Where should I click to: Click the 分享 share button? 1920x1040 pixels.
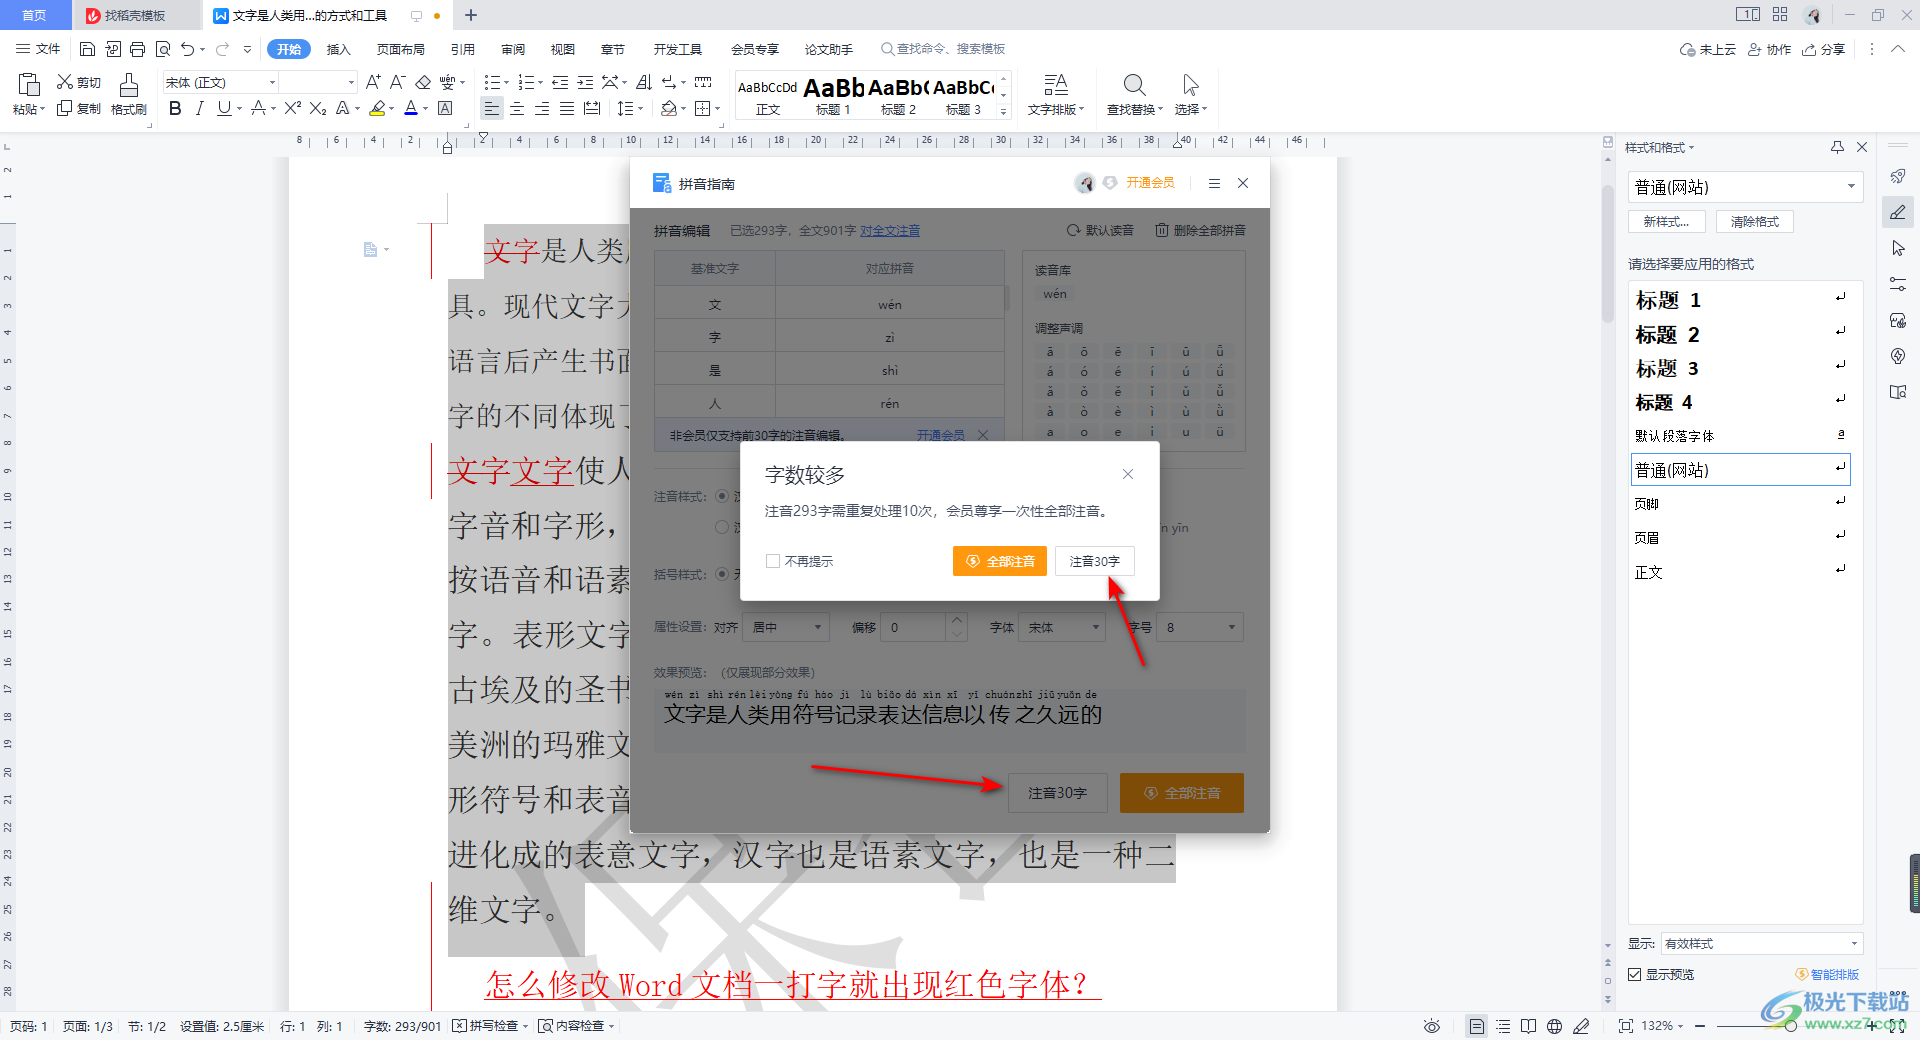pyautogui.click(x=1823, y=49)
